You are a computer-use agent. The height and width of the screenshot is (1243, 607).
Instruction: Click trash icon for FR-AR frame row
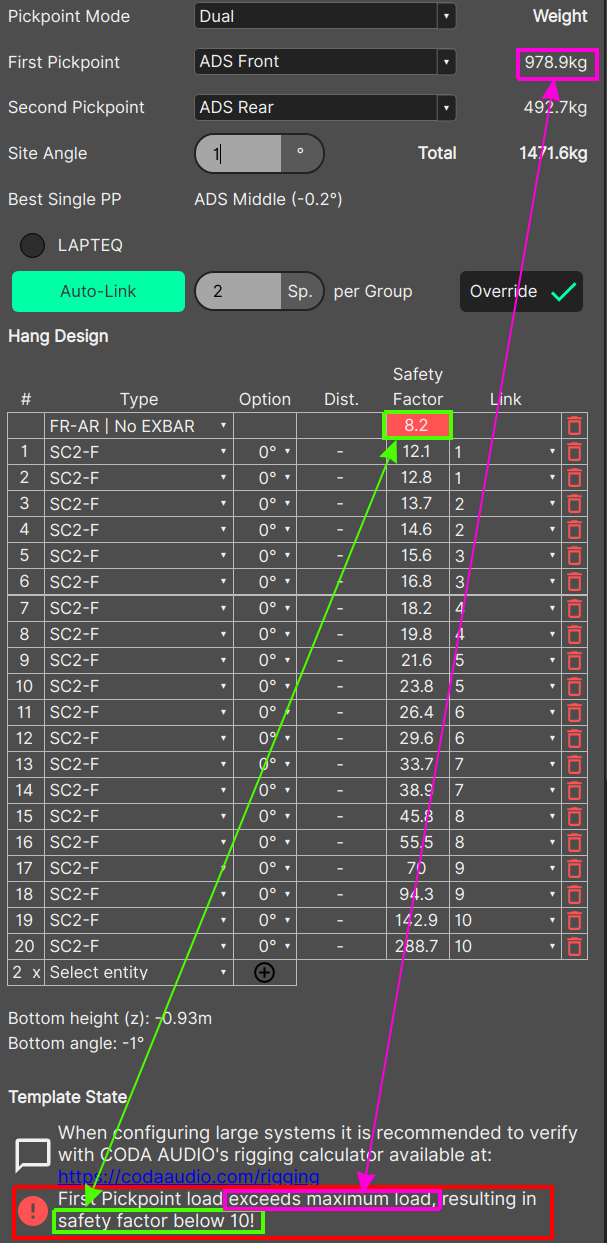574,426
